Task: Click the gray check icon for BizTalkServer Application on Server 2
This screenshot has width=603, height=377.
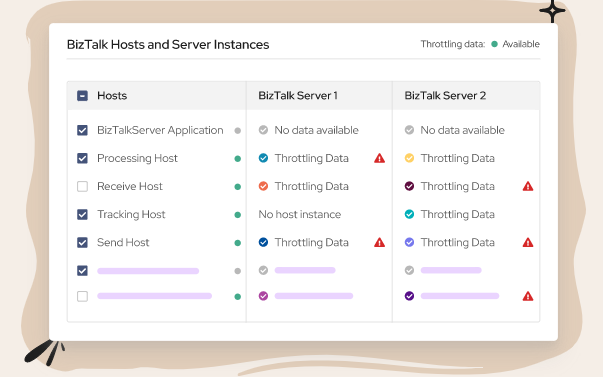Action: point(410,130)
